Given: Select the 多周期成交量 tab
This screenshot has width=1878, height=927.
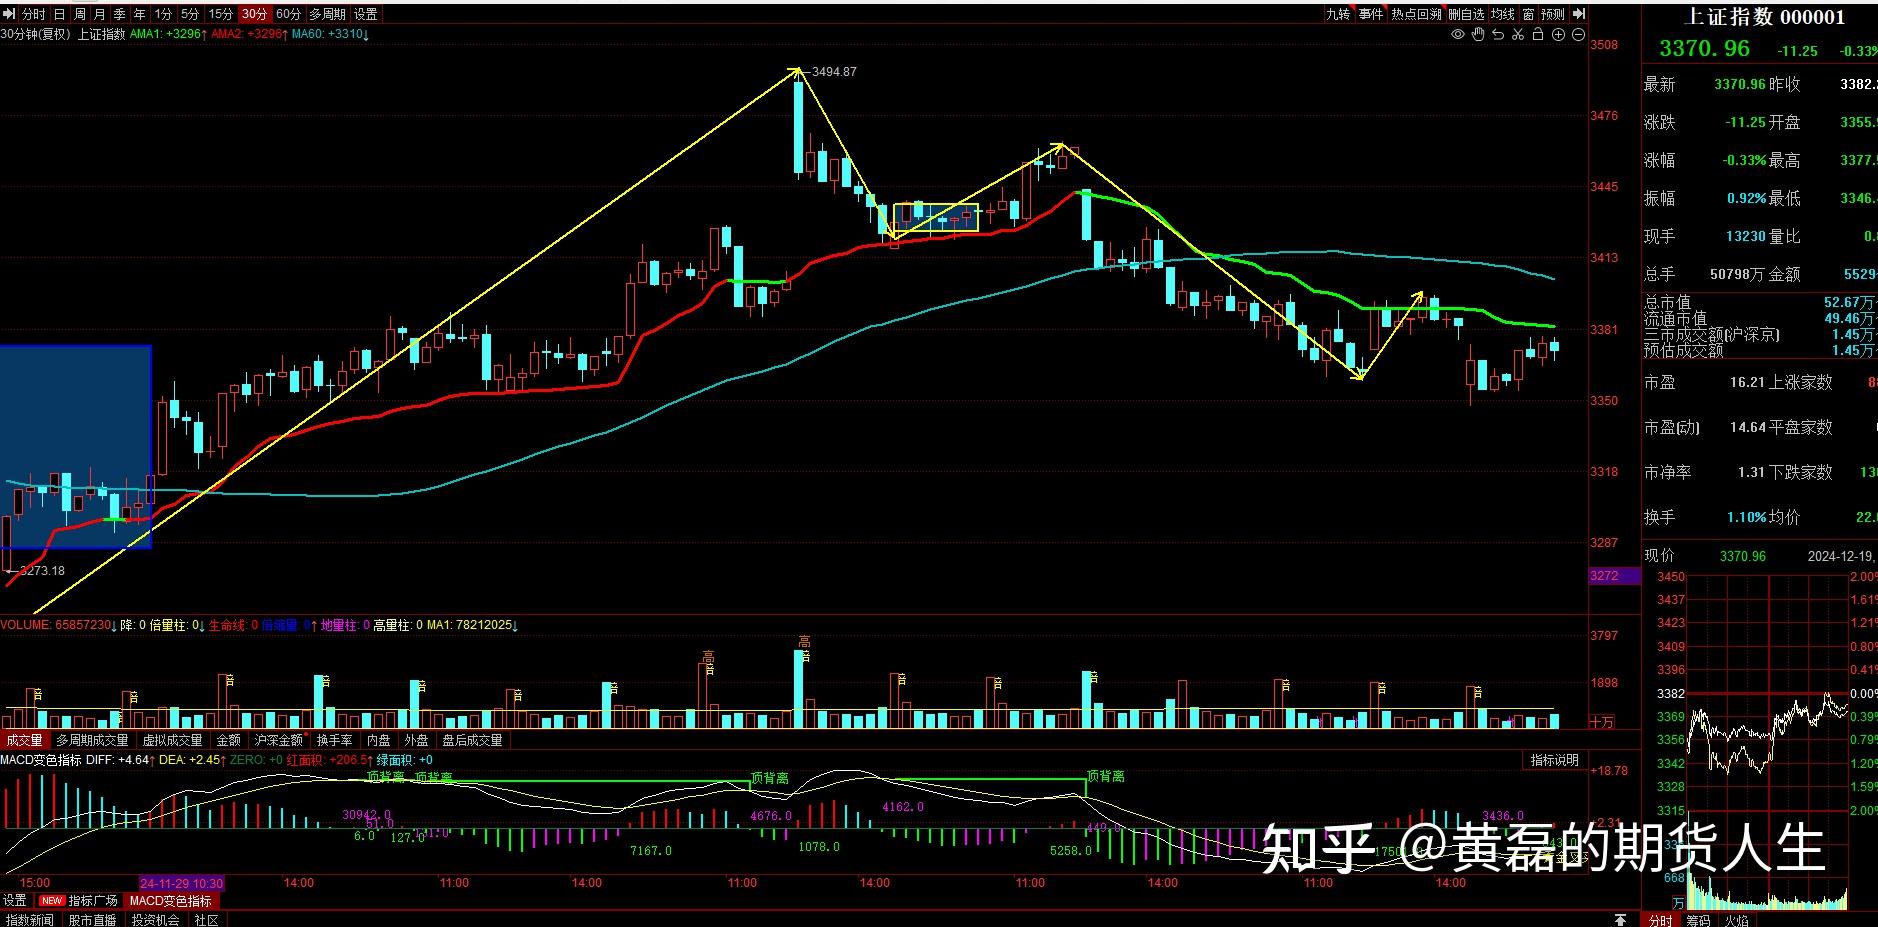Looking at the screenshot, I should point(92,740).
